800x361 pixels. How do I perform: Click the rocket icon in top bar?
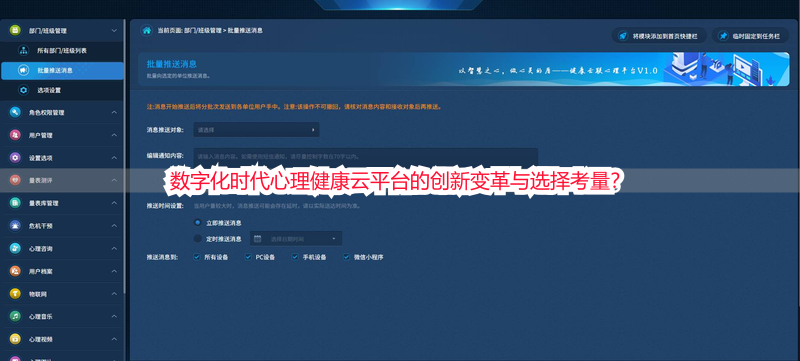[x=622, y=36]
